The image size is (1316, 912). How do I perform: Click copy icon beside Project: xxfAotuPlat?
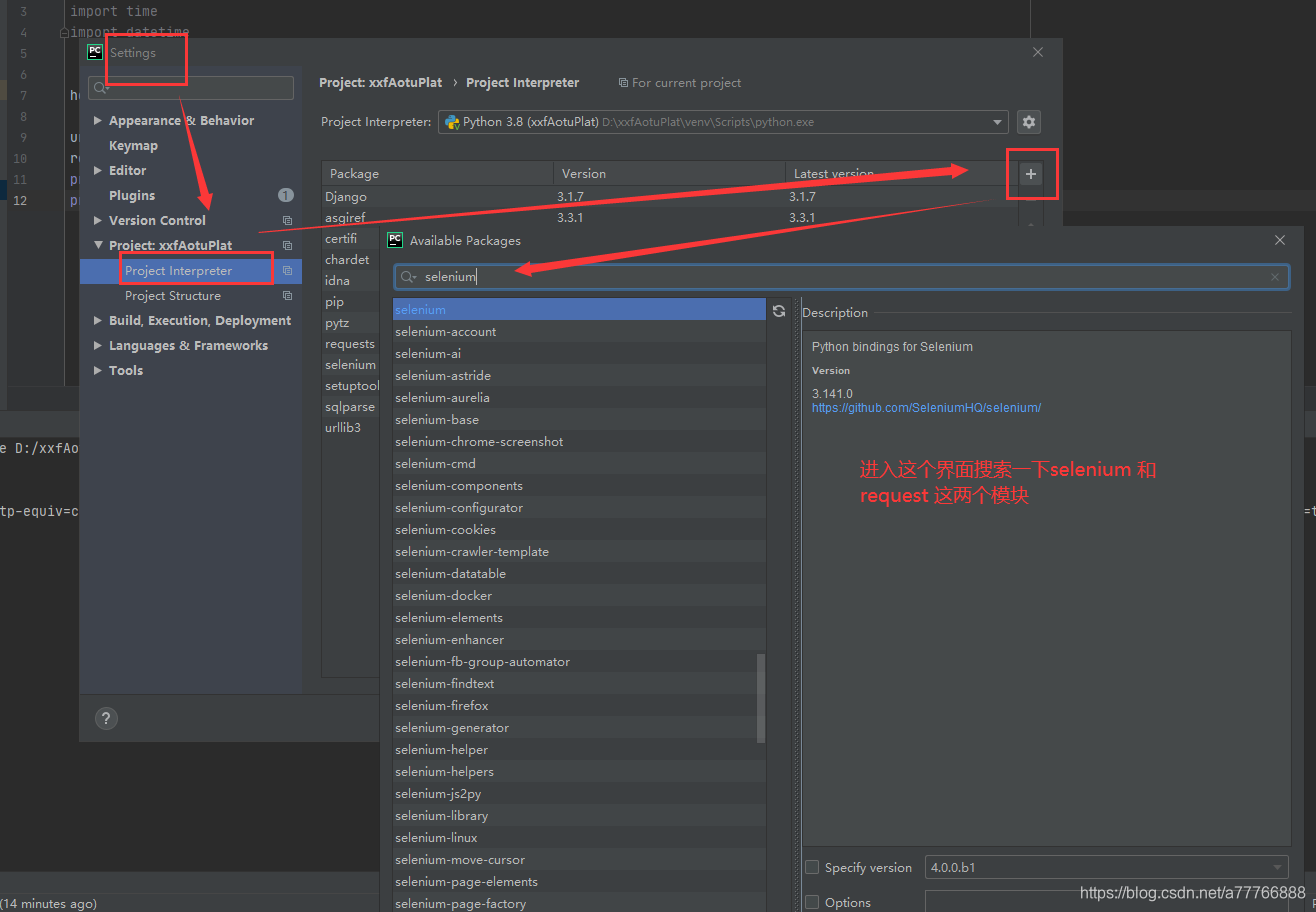pyautogui.click(x=287, y=245)
